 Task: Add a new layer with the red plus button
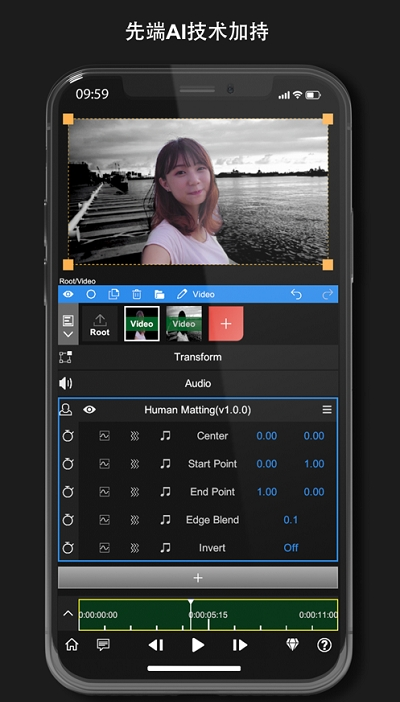pyautogui.click(x=226, y=324)
